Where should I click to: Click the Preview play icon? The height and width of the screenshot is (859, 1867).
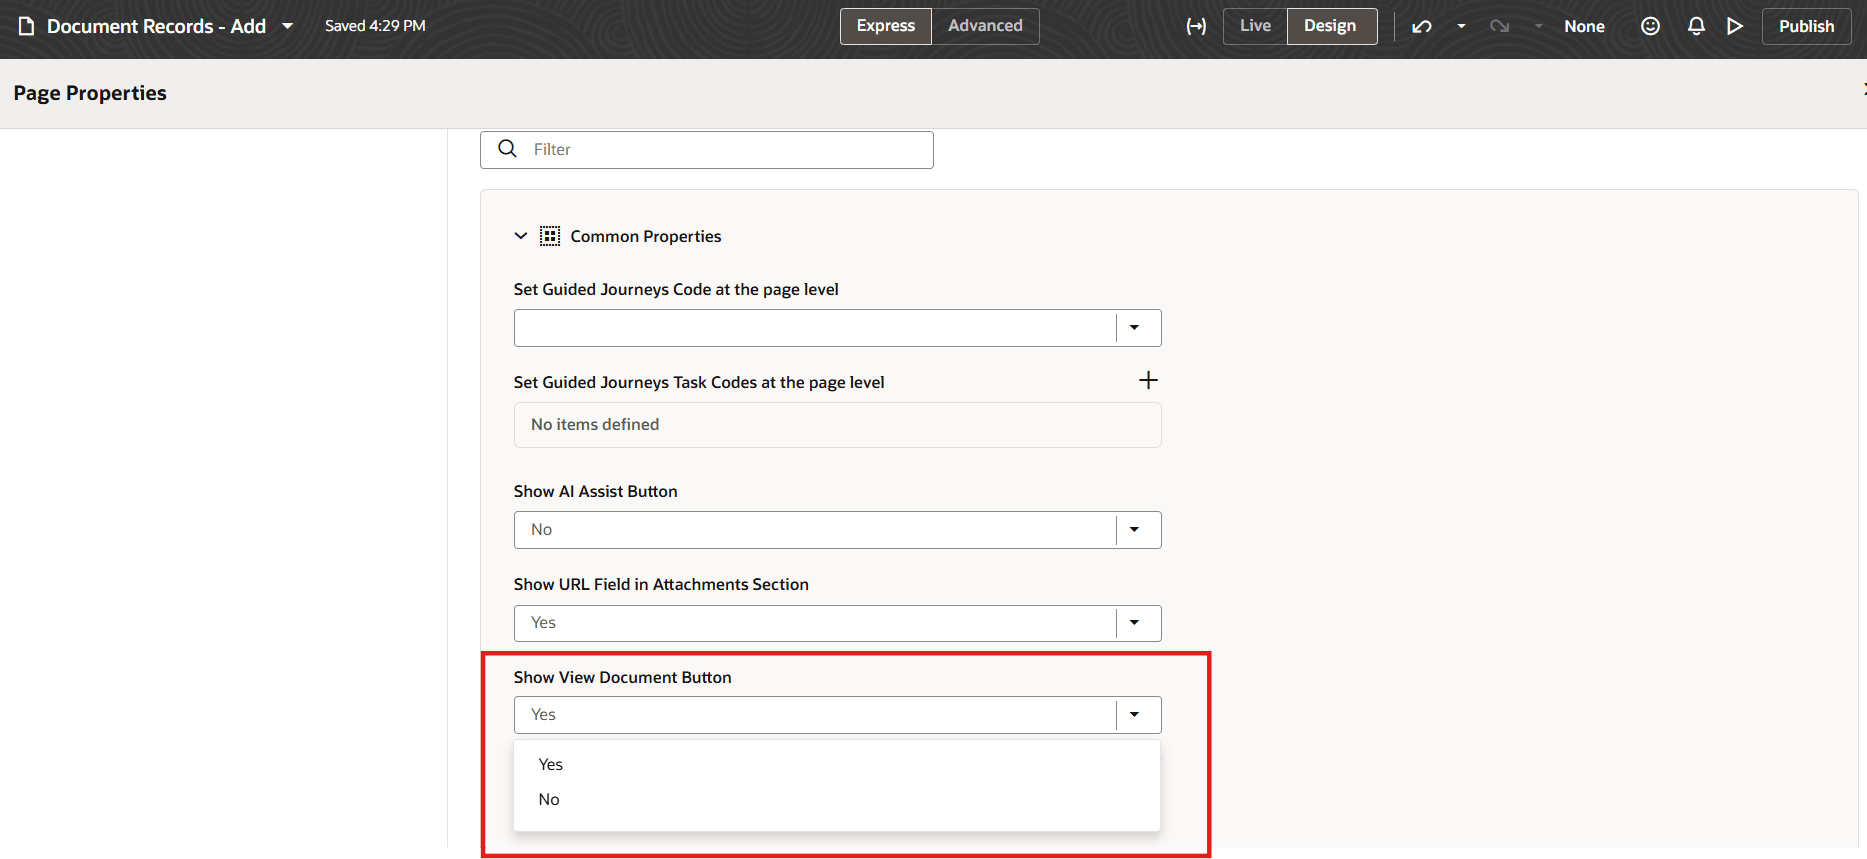tap(1735, 26)
